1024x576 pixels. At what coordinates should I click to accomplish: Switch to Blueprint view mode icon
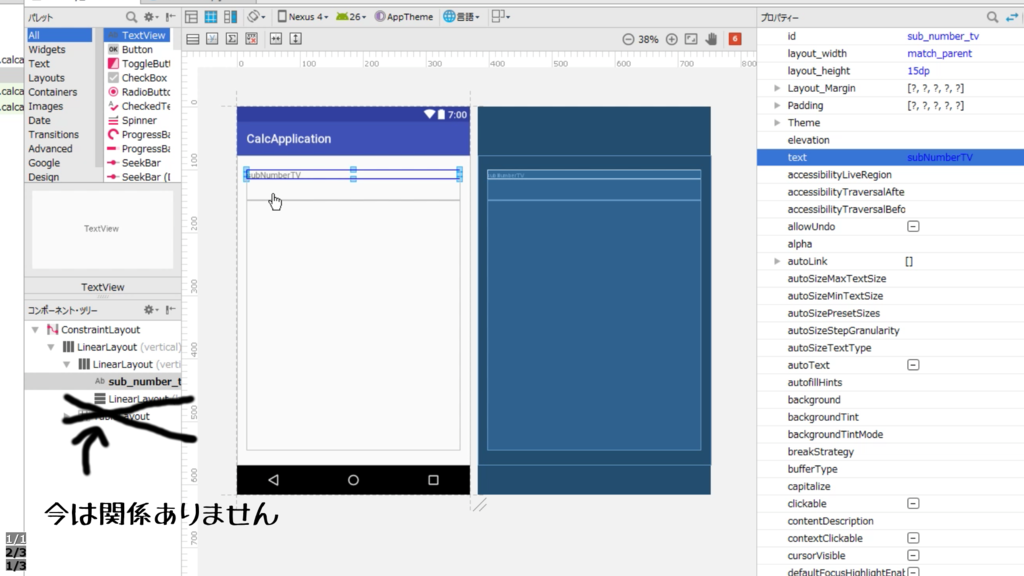(211, 17)
